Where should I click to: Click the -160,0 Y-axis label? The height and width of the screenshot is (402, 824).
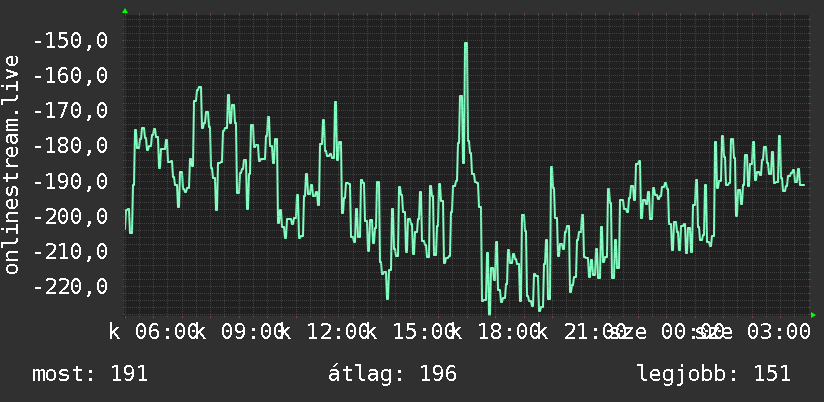click(x=71, y=76)
